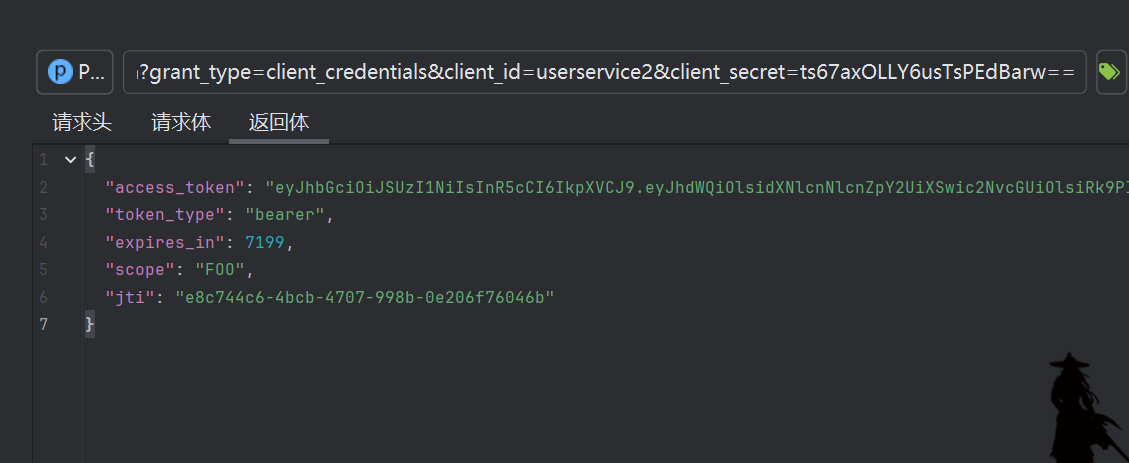Click the green tag icon
The width and height of the screenshot is (1129, 463).
click(1108, 72)
